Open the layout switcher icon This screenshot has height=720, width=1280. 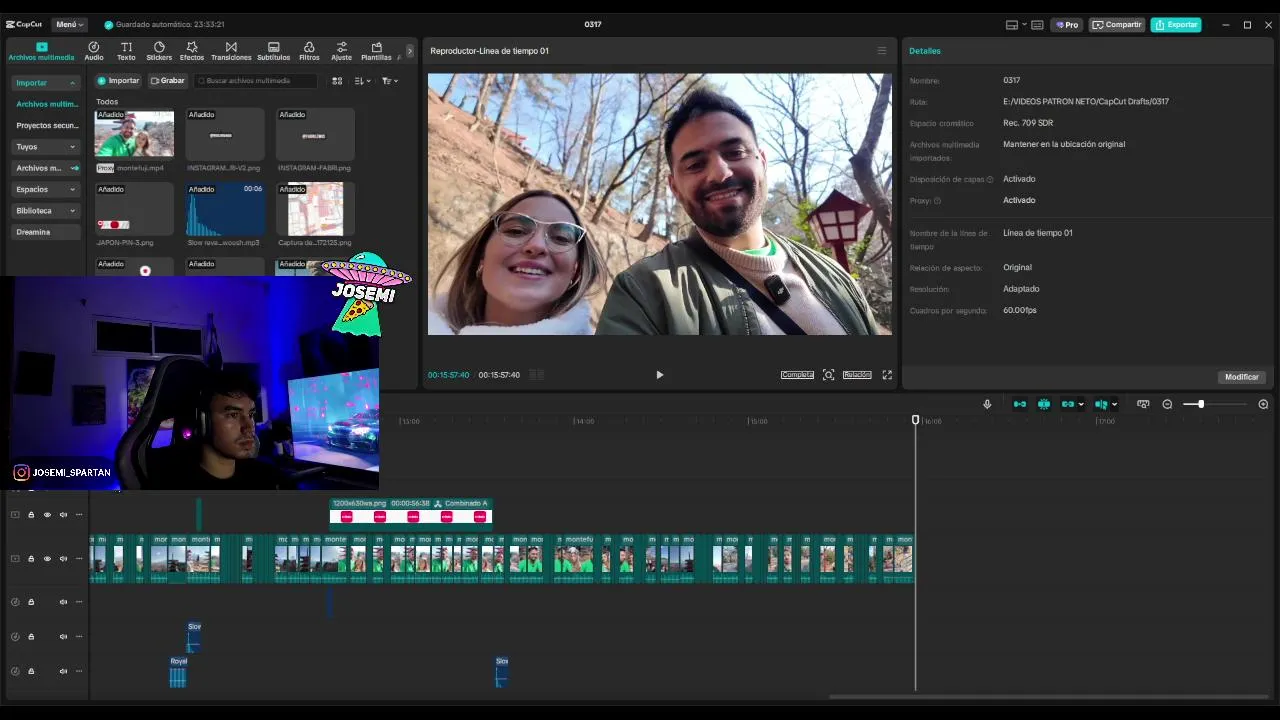coord(1012,25)
